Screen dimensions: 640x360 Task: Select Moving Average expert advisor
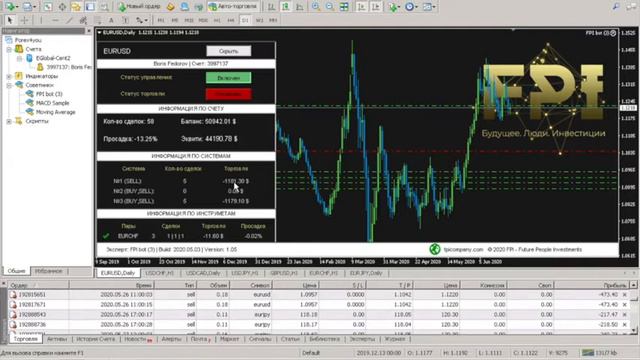coord(56,112)
